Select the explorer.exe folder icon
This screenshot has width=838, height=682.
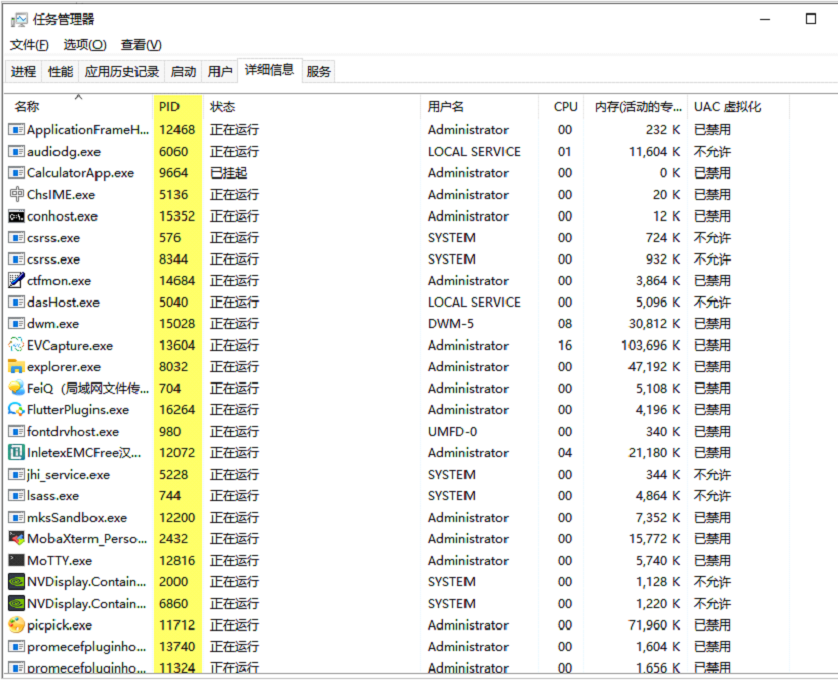tap(17, 367)
